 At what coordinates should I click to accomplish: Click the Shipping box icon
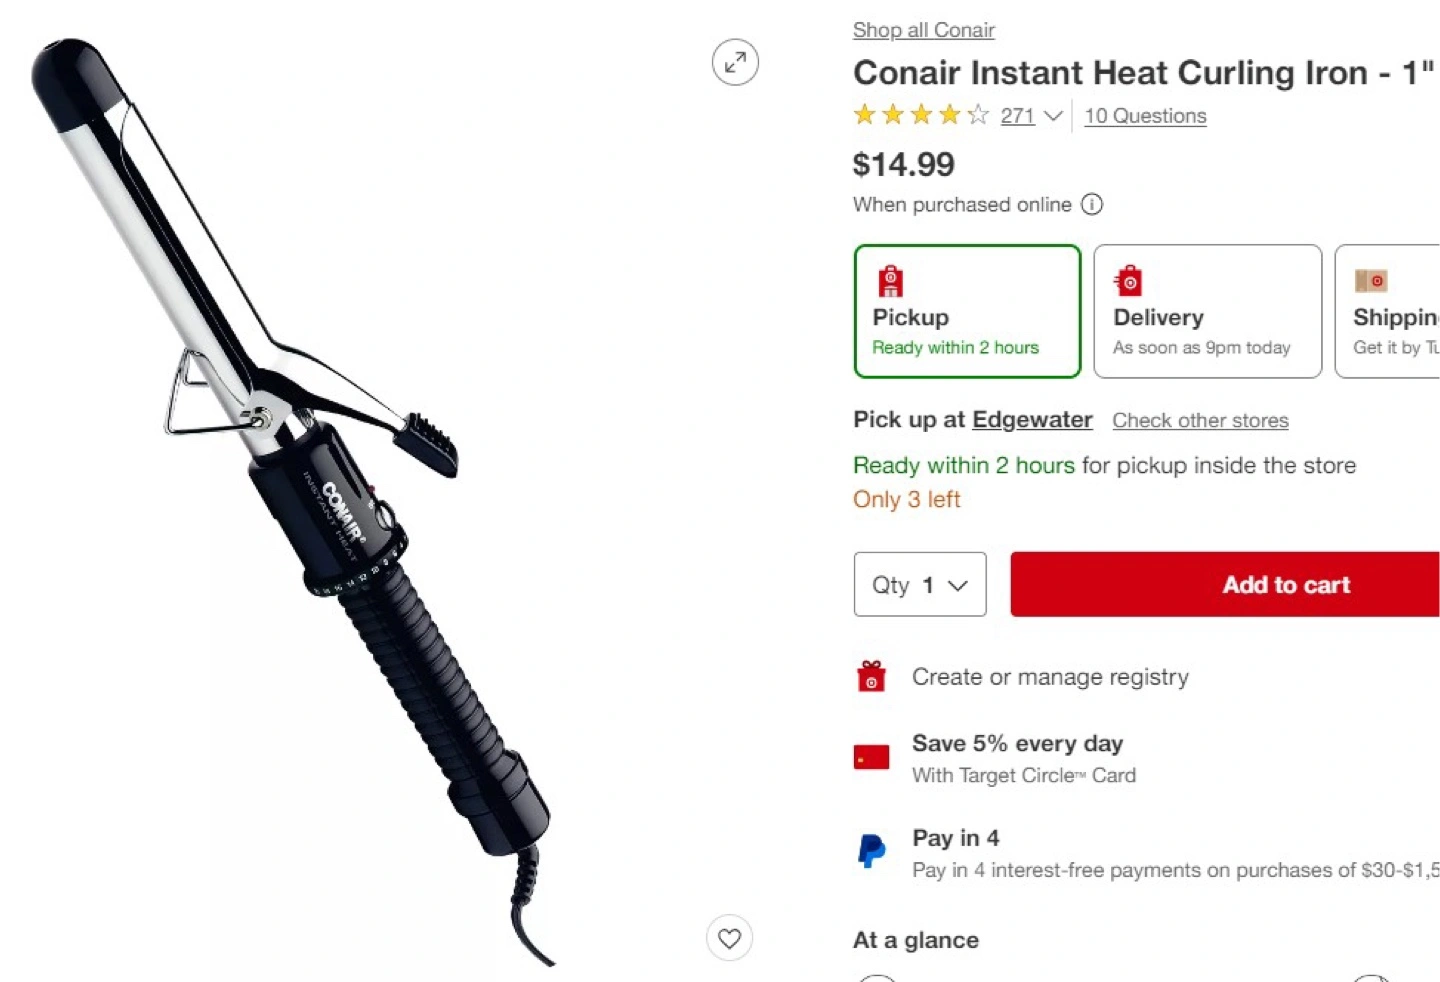[x=1371, y=281]
